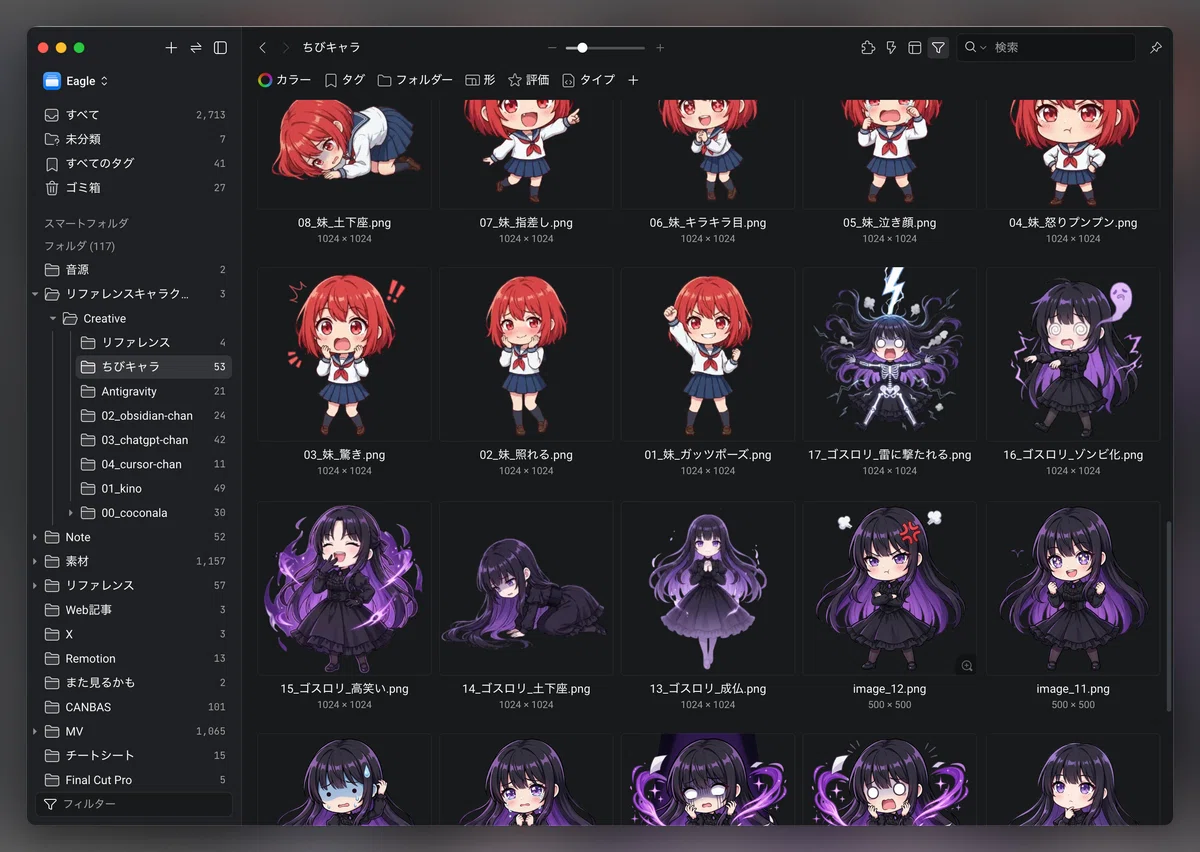This screenshot has width=1200, height=852.
Task: Increase thumbnail size with plus icon
Action: pyautogui.click(x=660, y=48)
